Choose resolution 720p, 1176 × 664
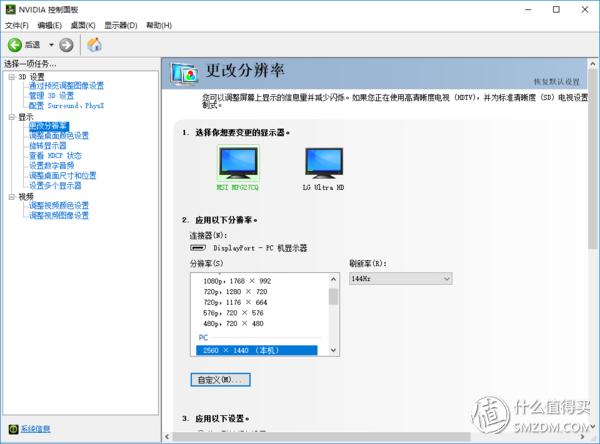Image resolution: width=600 pixels, height=444 pixels. pyautogui.click(x=235, y=302)
